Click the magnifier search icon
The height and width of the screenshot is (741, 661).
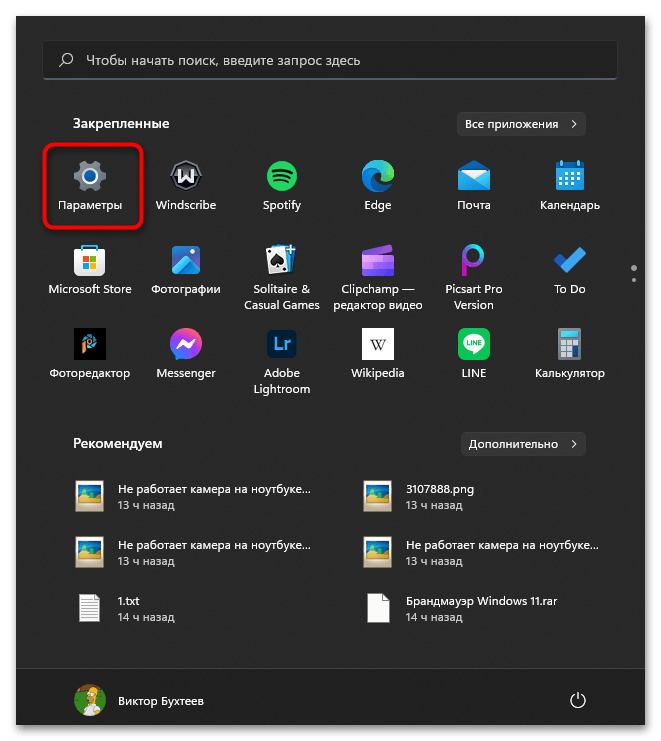66,60
